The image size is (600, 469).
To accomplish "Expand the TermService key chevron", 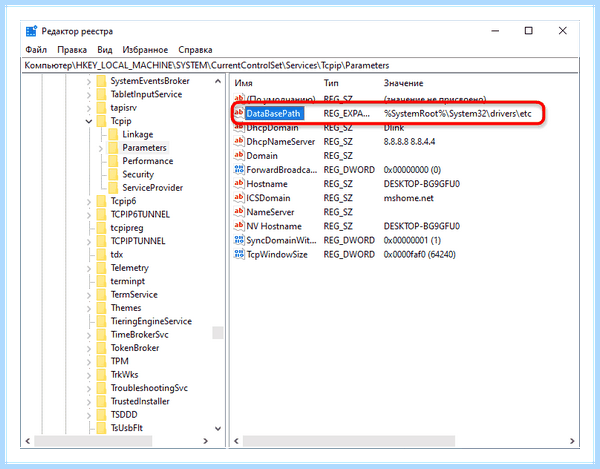I will pos(89,295).
